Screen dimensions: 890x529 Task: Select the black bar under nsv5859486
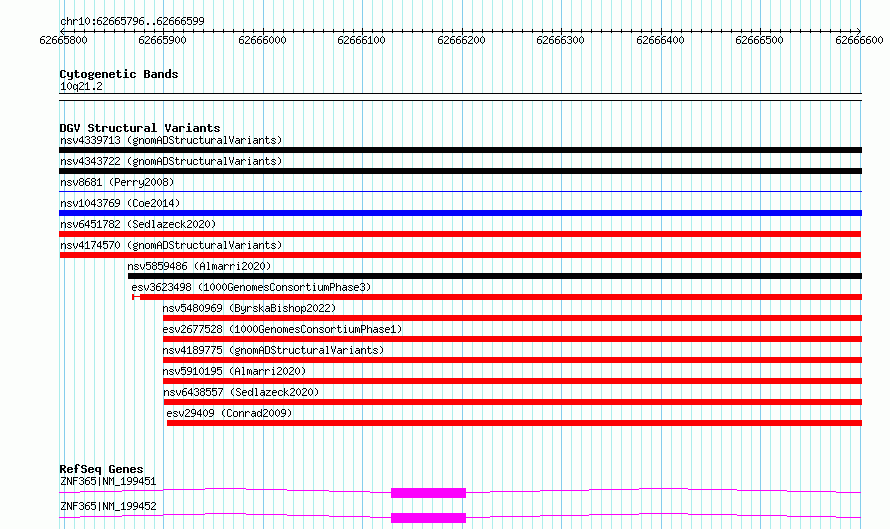495,276
